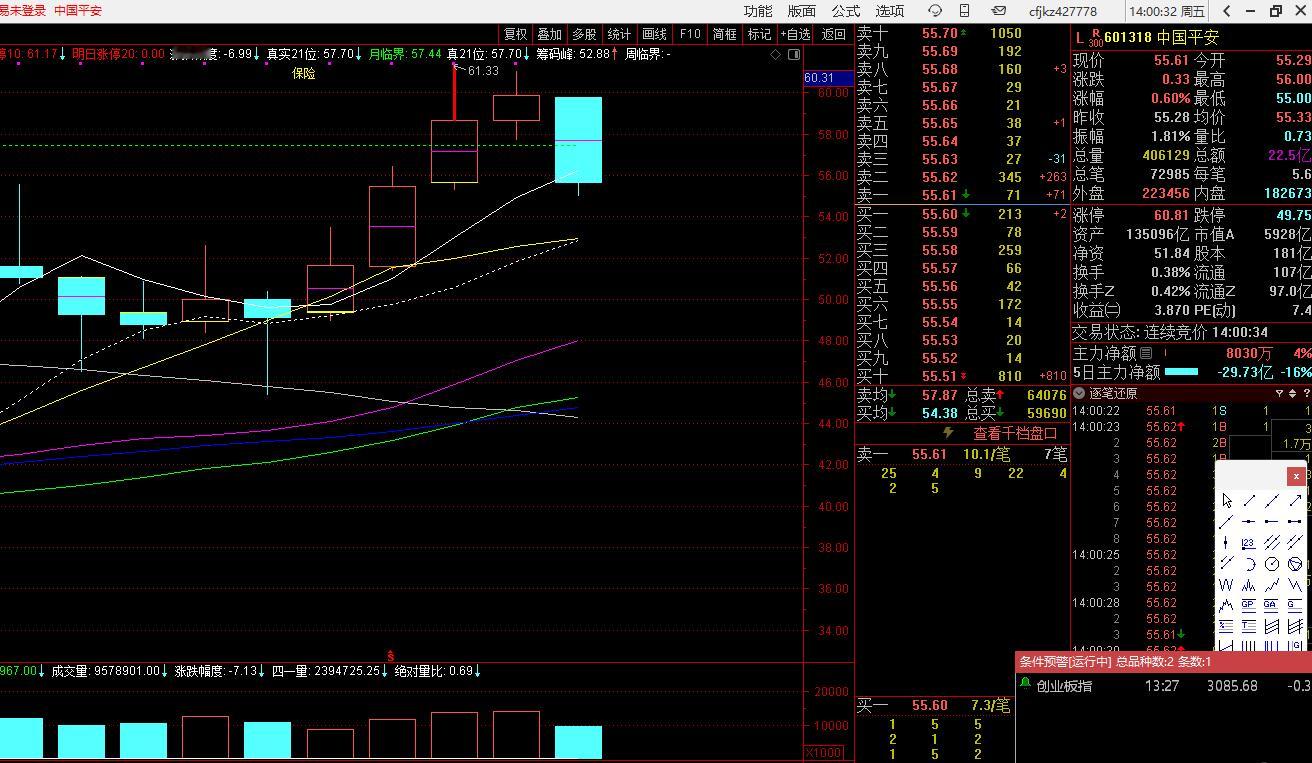The image size is (1312, 763).
Task: Toggle 标记 marker option
Action: (759, 34)
